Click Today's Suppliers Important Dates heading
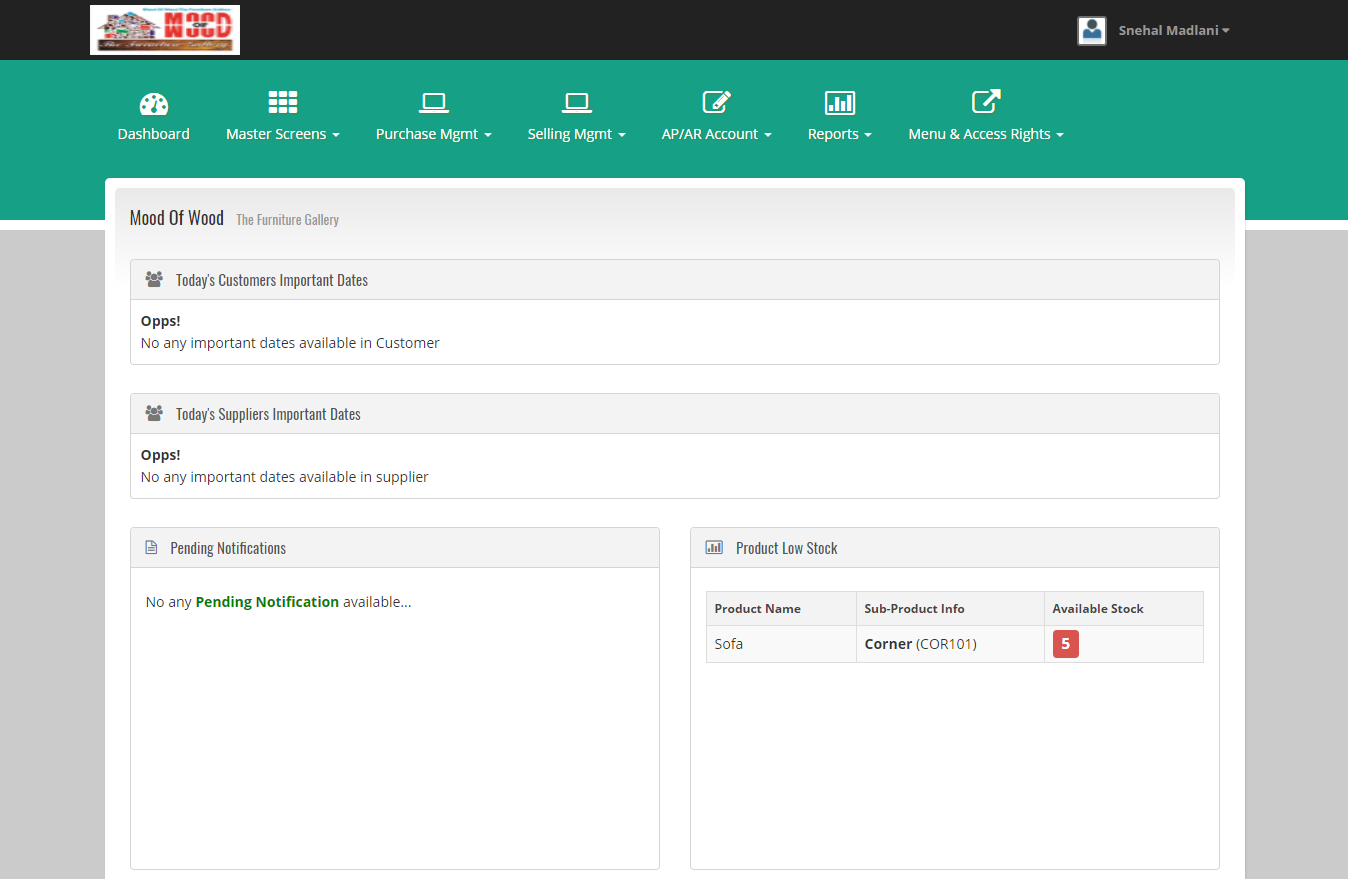 268,414
